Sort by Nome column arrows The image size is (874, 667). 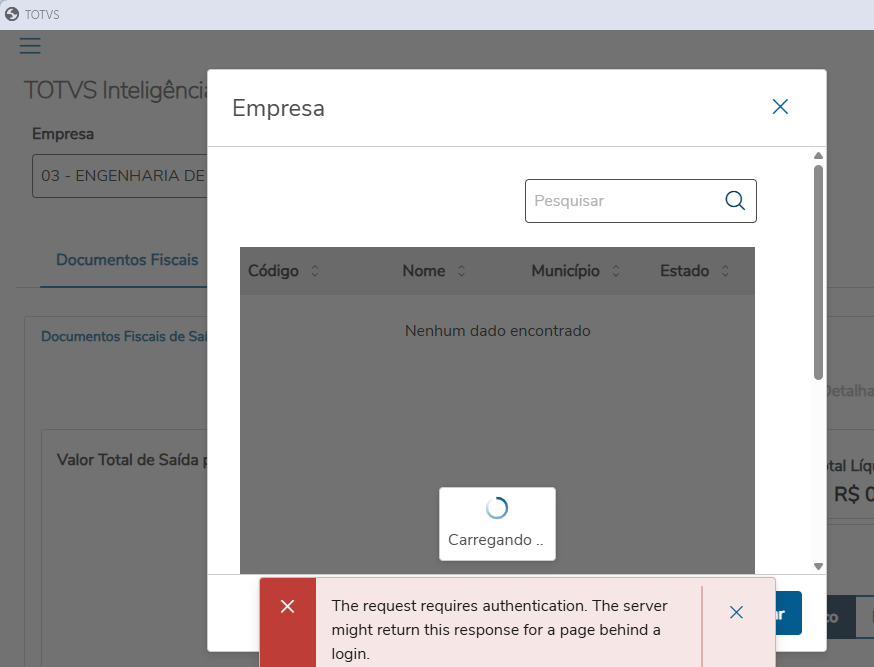(x=462, y=271)
